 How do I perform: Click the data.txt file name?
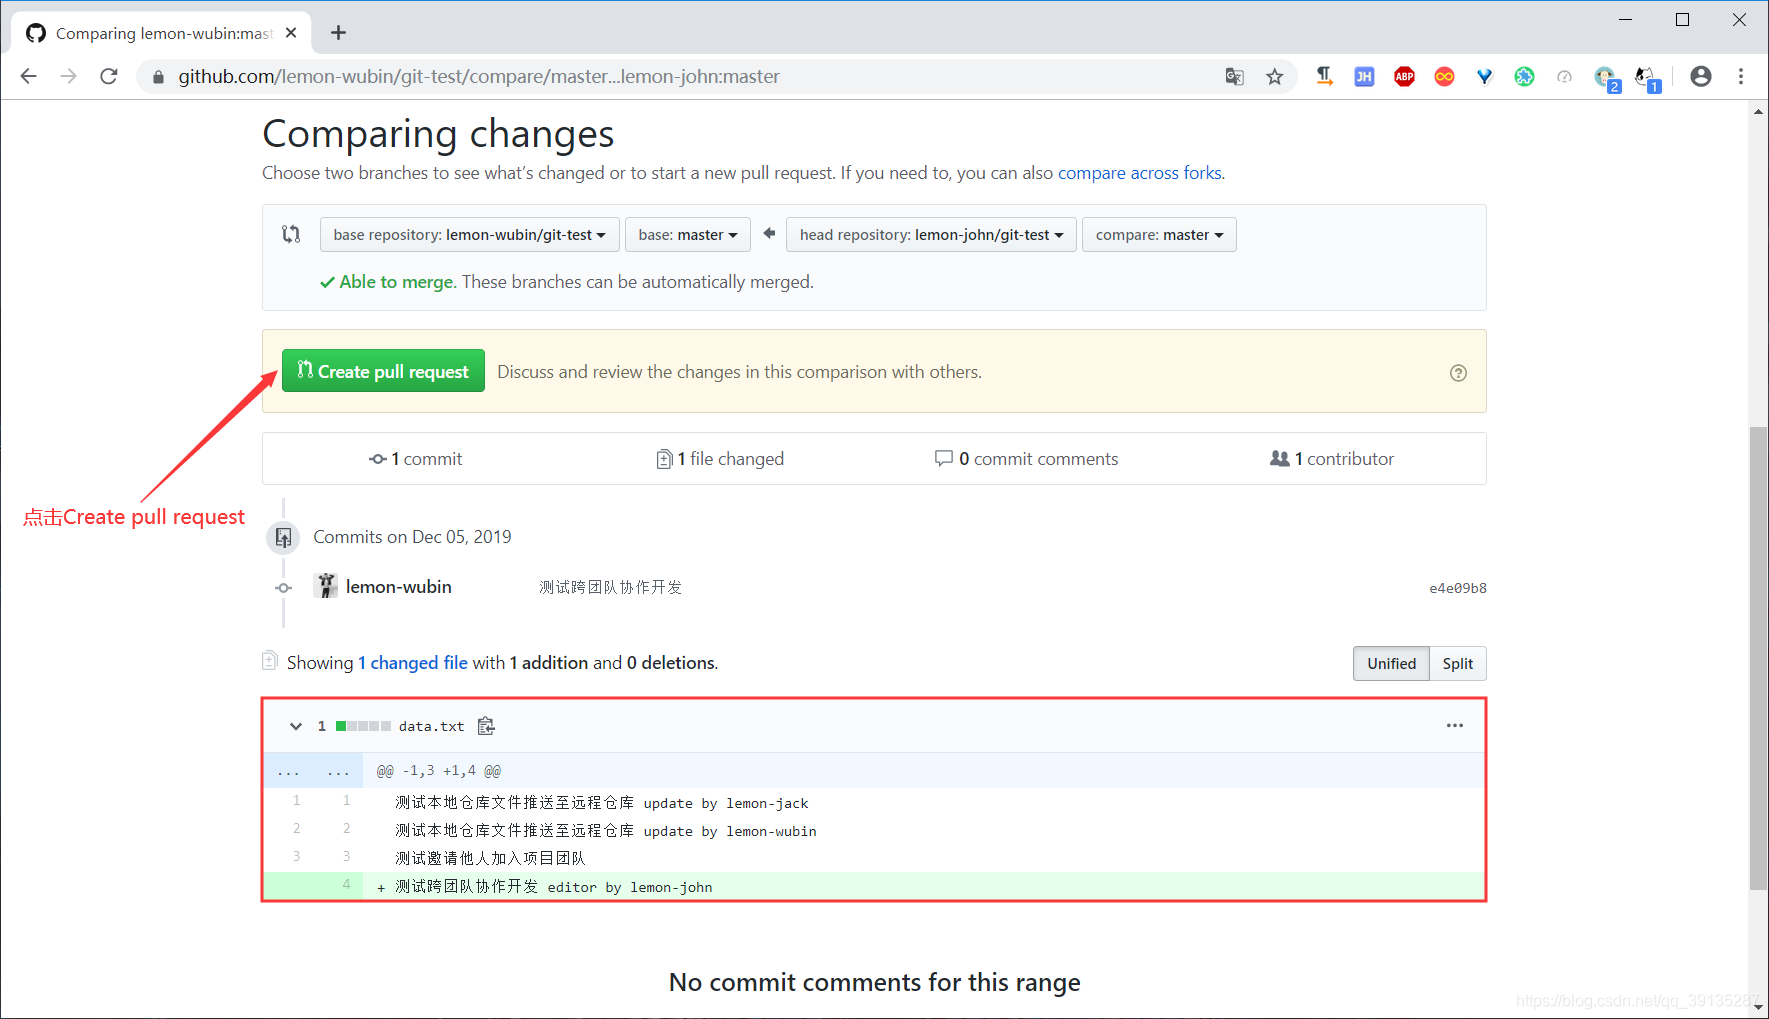coord(431,727)
